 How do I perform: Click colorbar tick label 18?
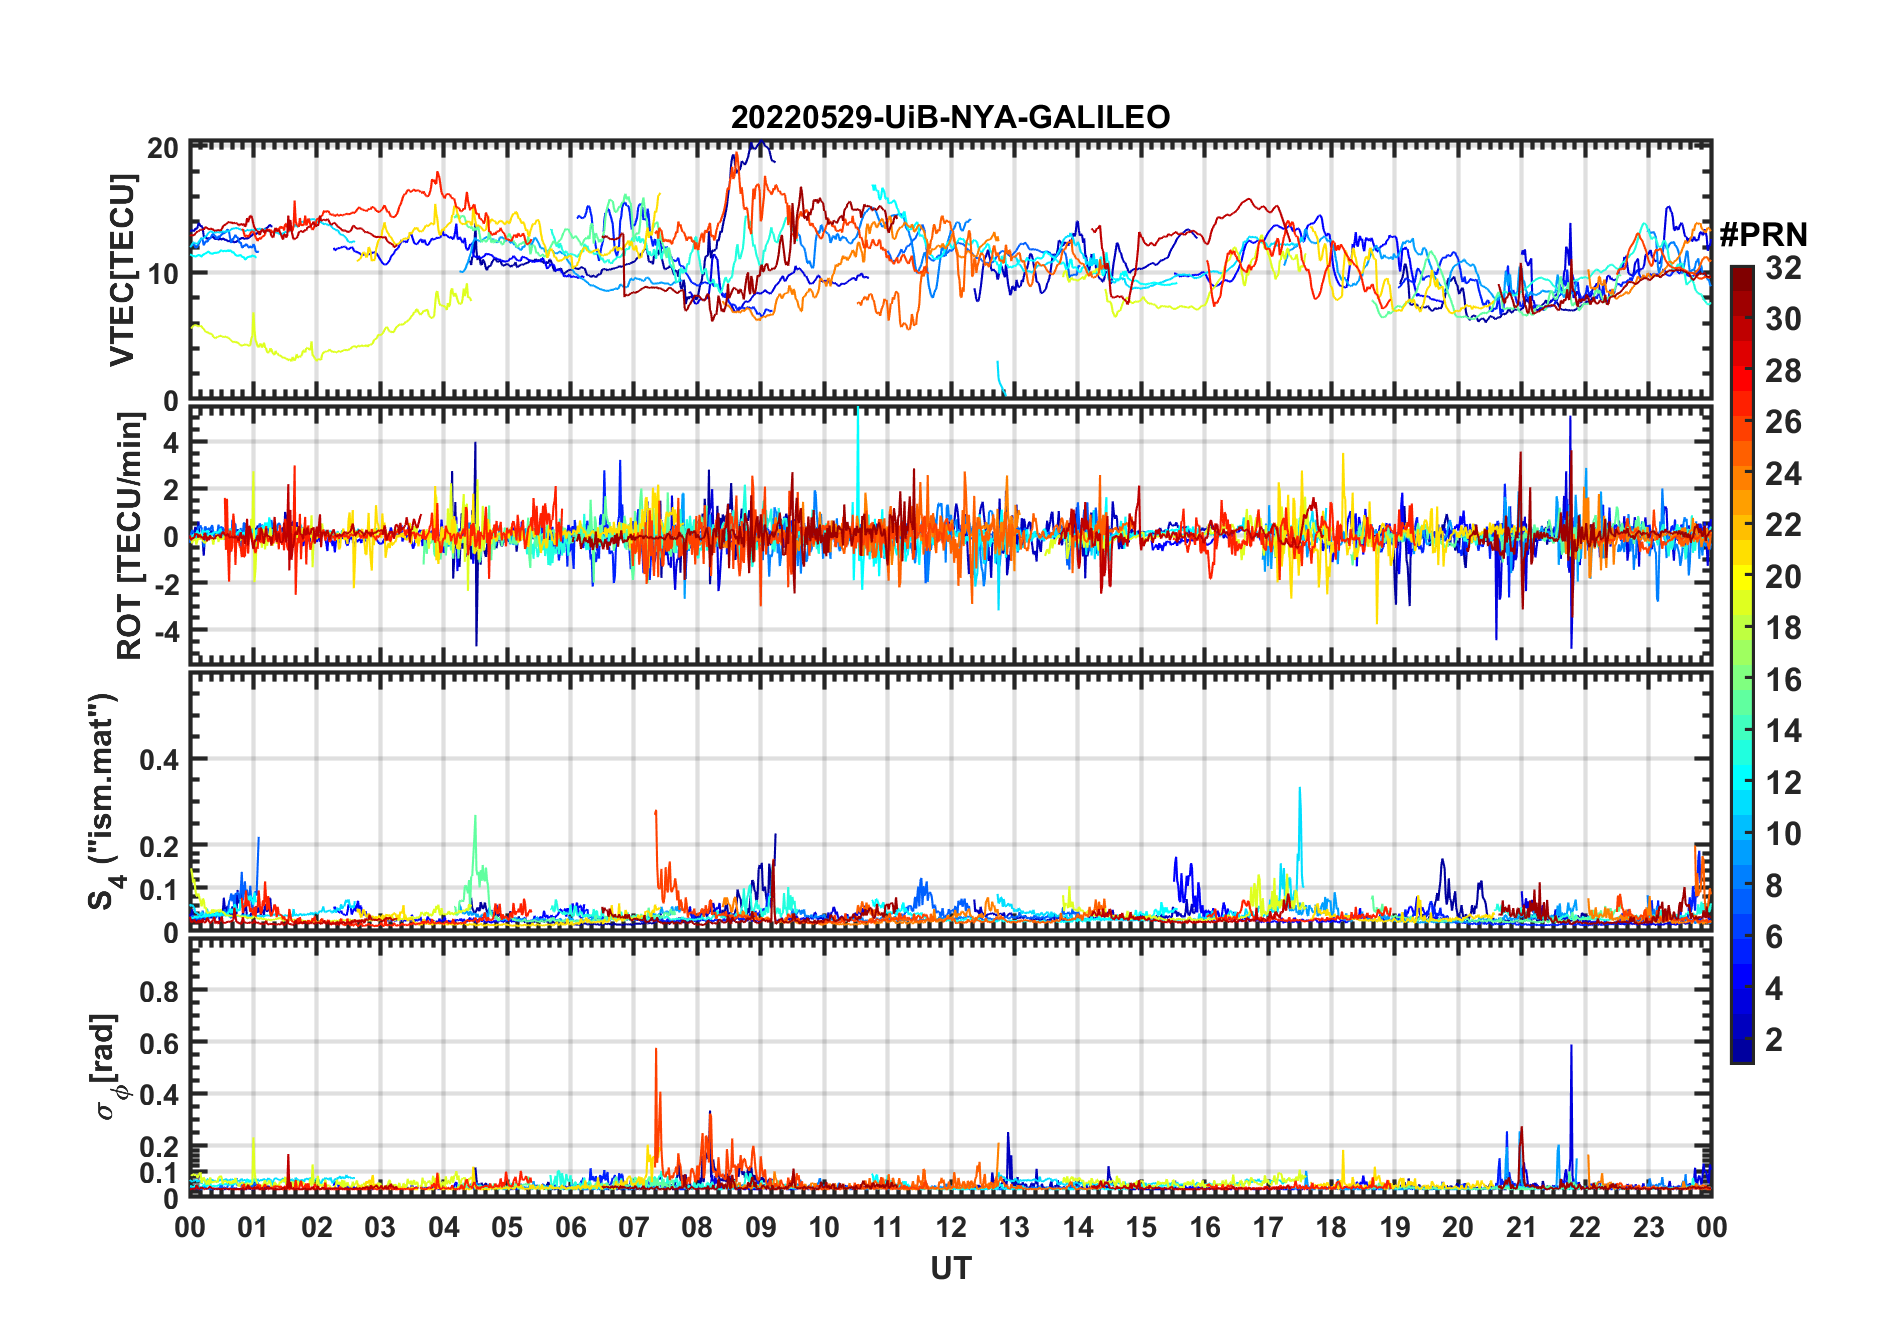1783,628
